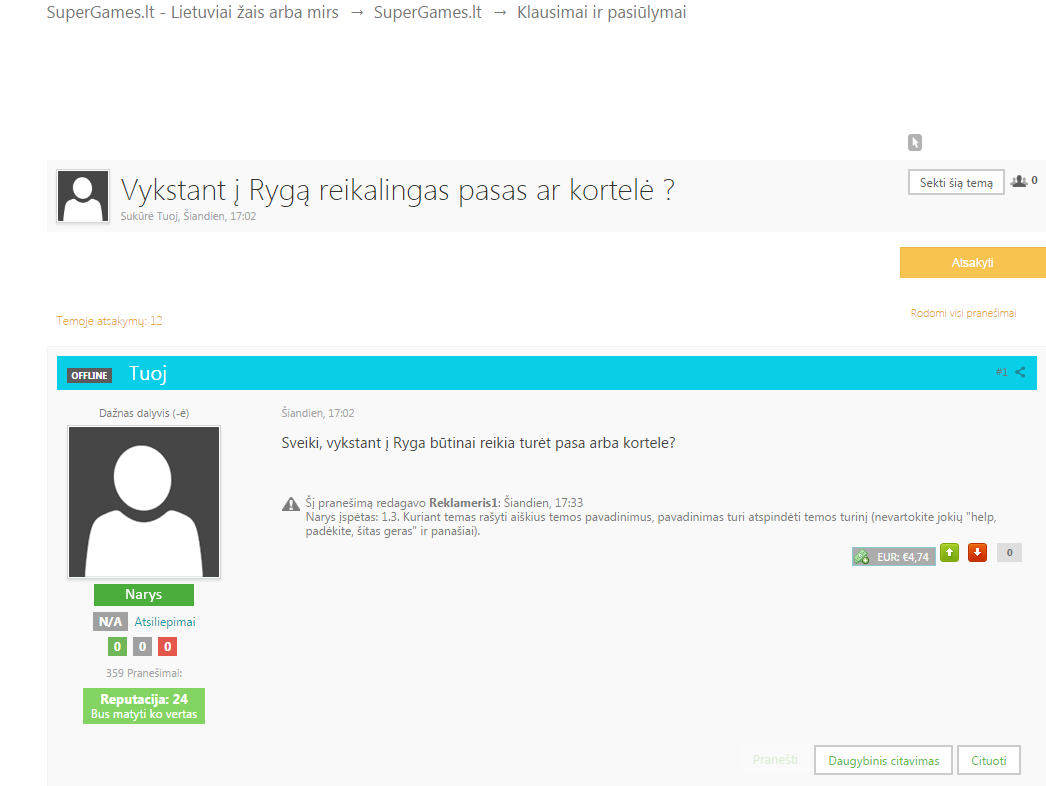
Task: Upvote the post with green arrow
Action: click(949, 552)
